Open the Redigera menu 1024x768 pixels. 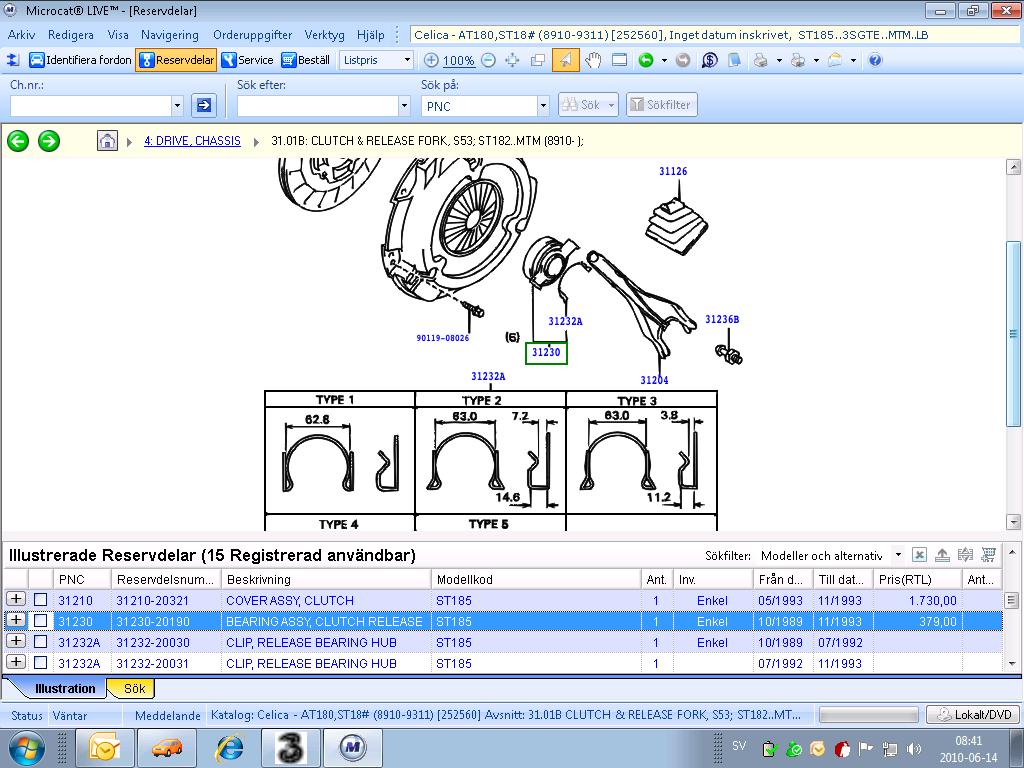71,35
